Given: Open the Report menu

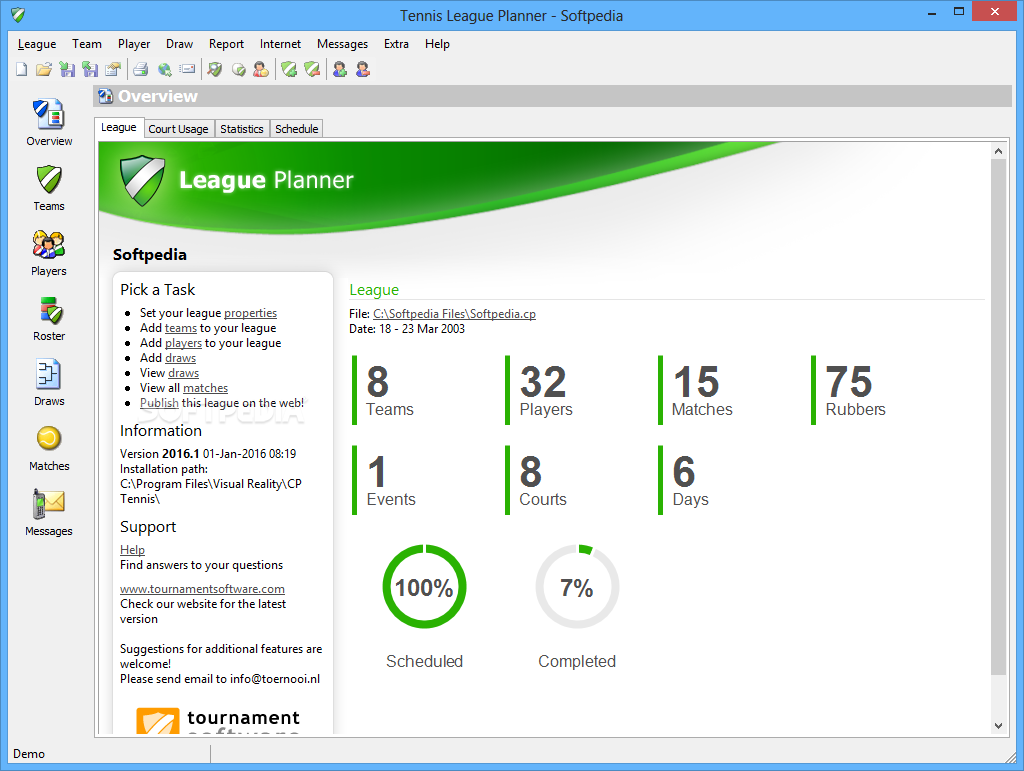Looking at the screenshot, I should (226, 44).
